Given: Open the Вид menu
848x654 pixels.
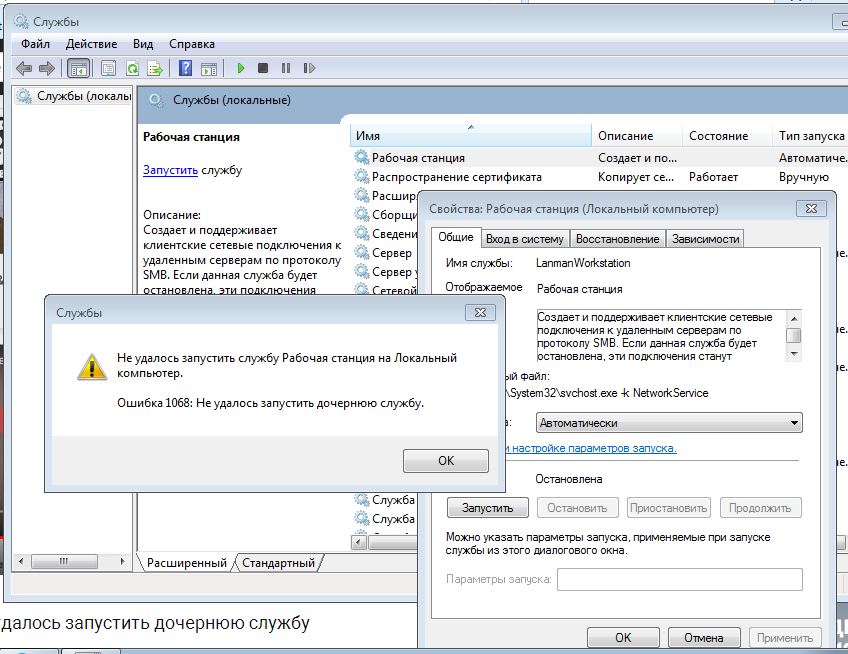Looking at the screenshot, I should [x=143, y=44].
